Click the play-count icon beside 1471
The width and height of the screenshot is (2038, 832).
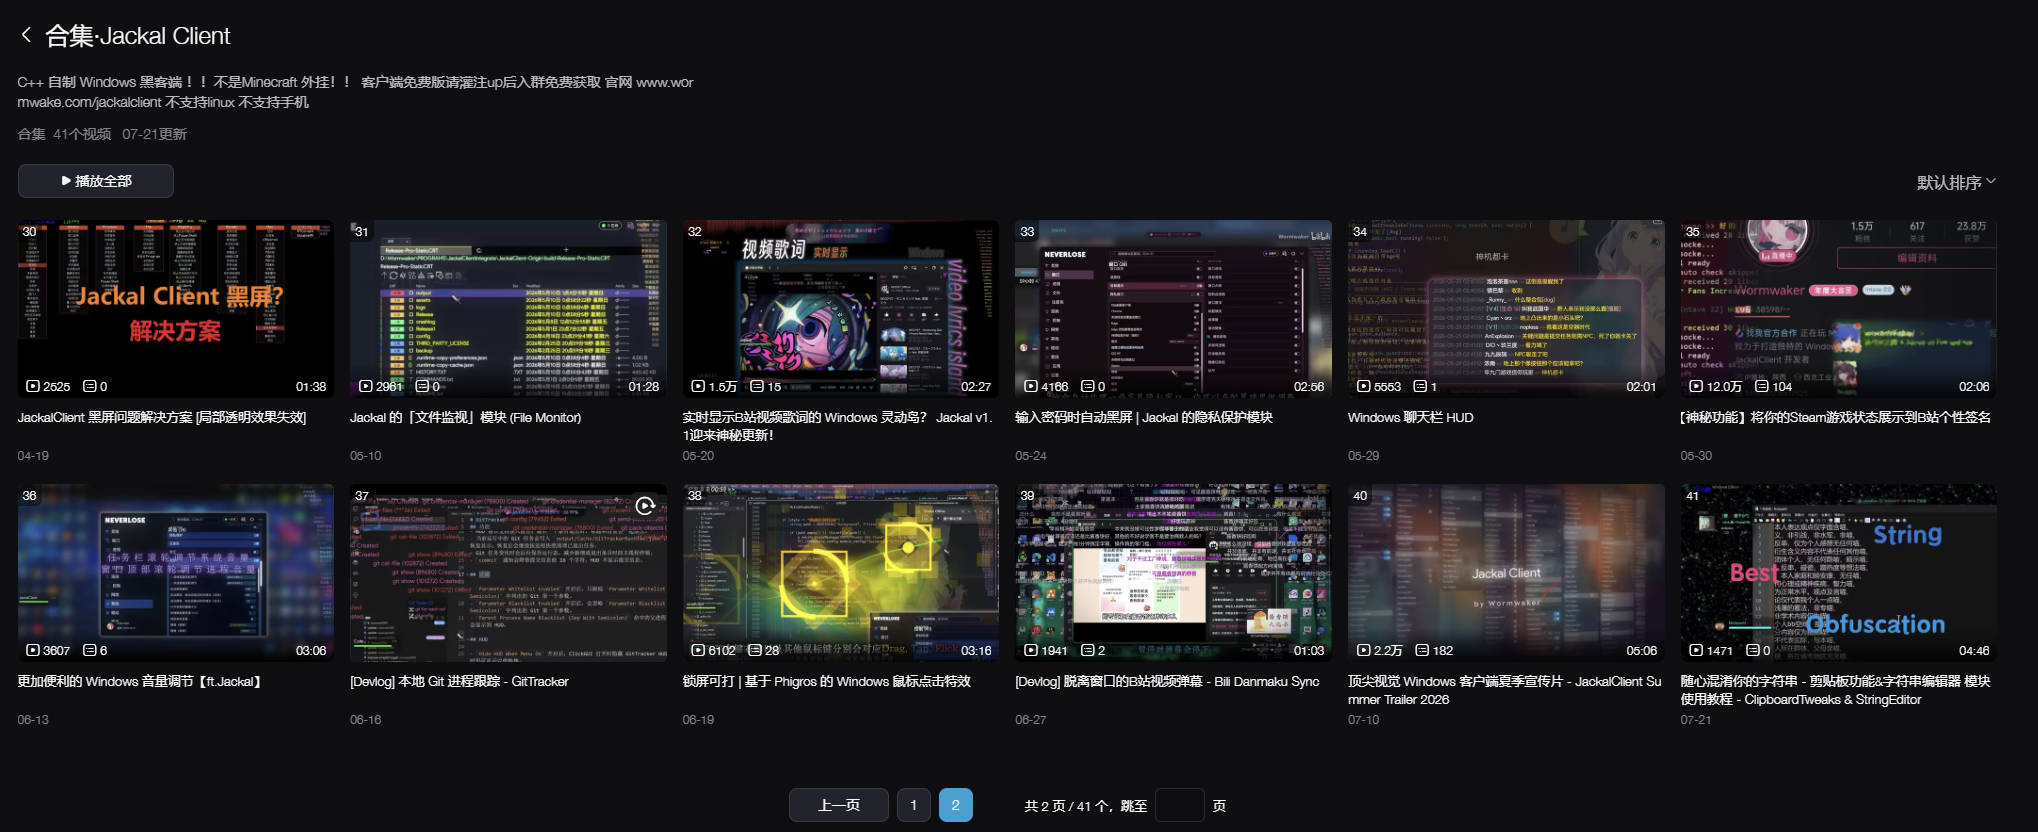click(x=1696, y=650)
